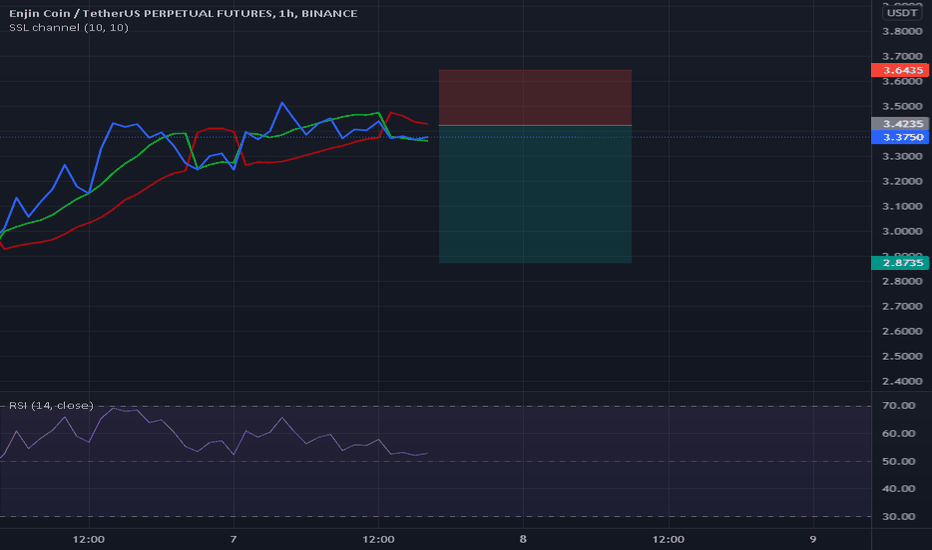Click the gray 3.4235 entry price label
The image size is (932, 550).
[900, 124]
